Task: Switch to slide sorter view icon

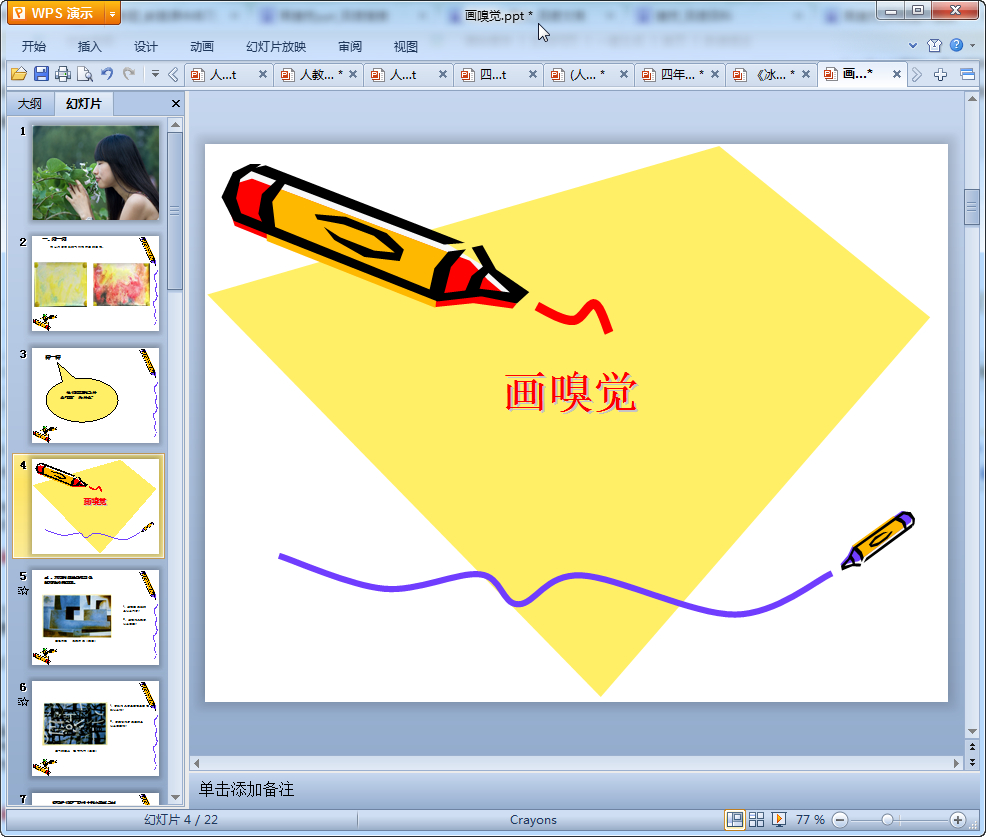Action: coord(756,819)
